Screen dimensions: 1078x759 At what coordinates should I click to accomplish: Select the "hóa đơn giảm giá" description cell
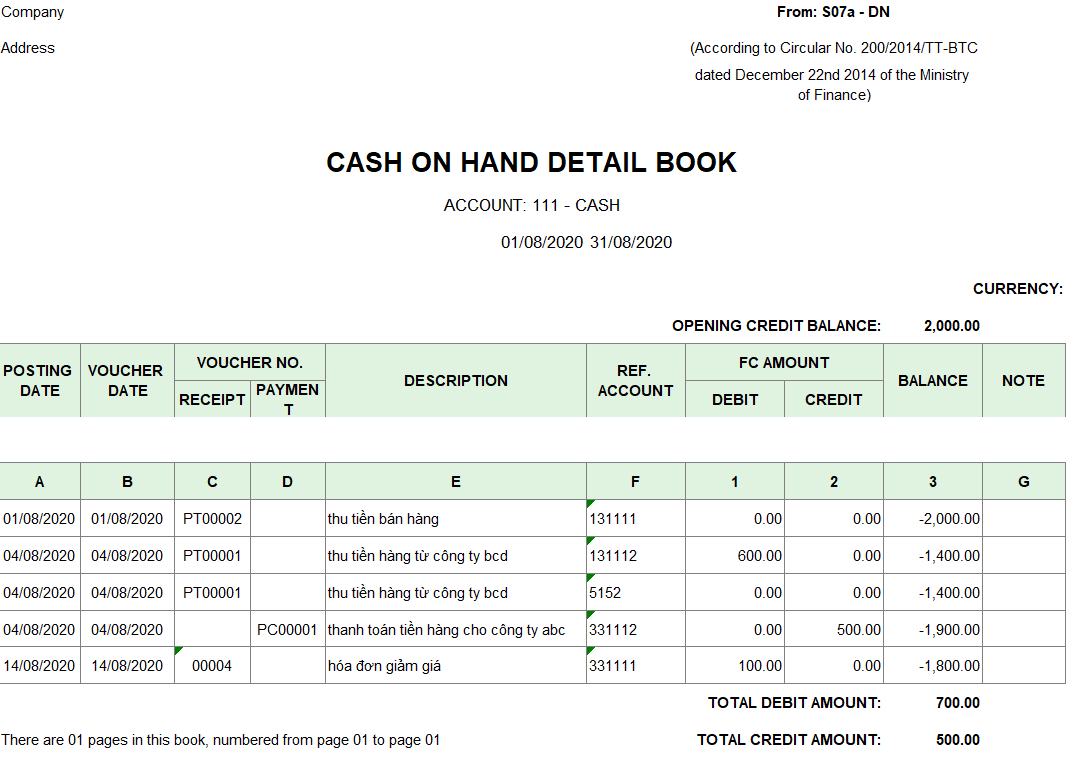455,666
